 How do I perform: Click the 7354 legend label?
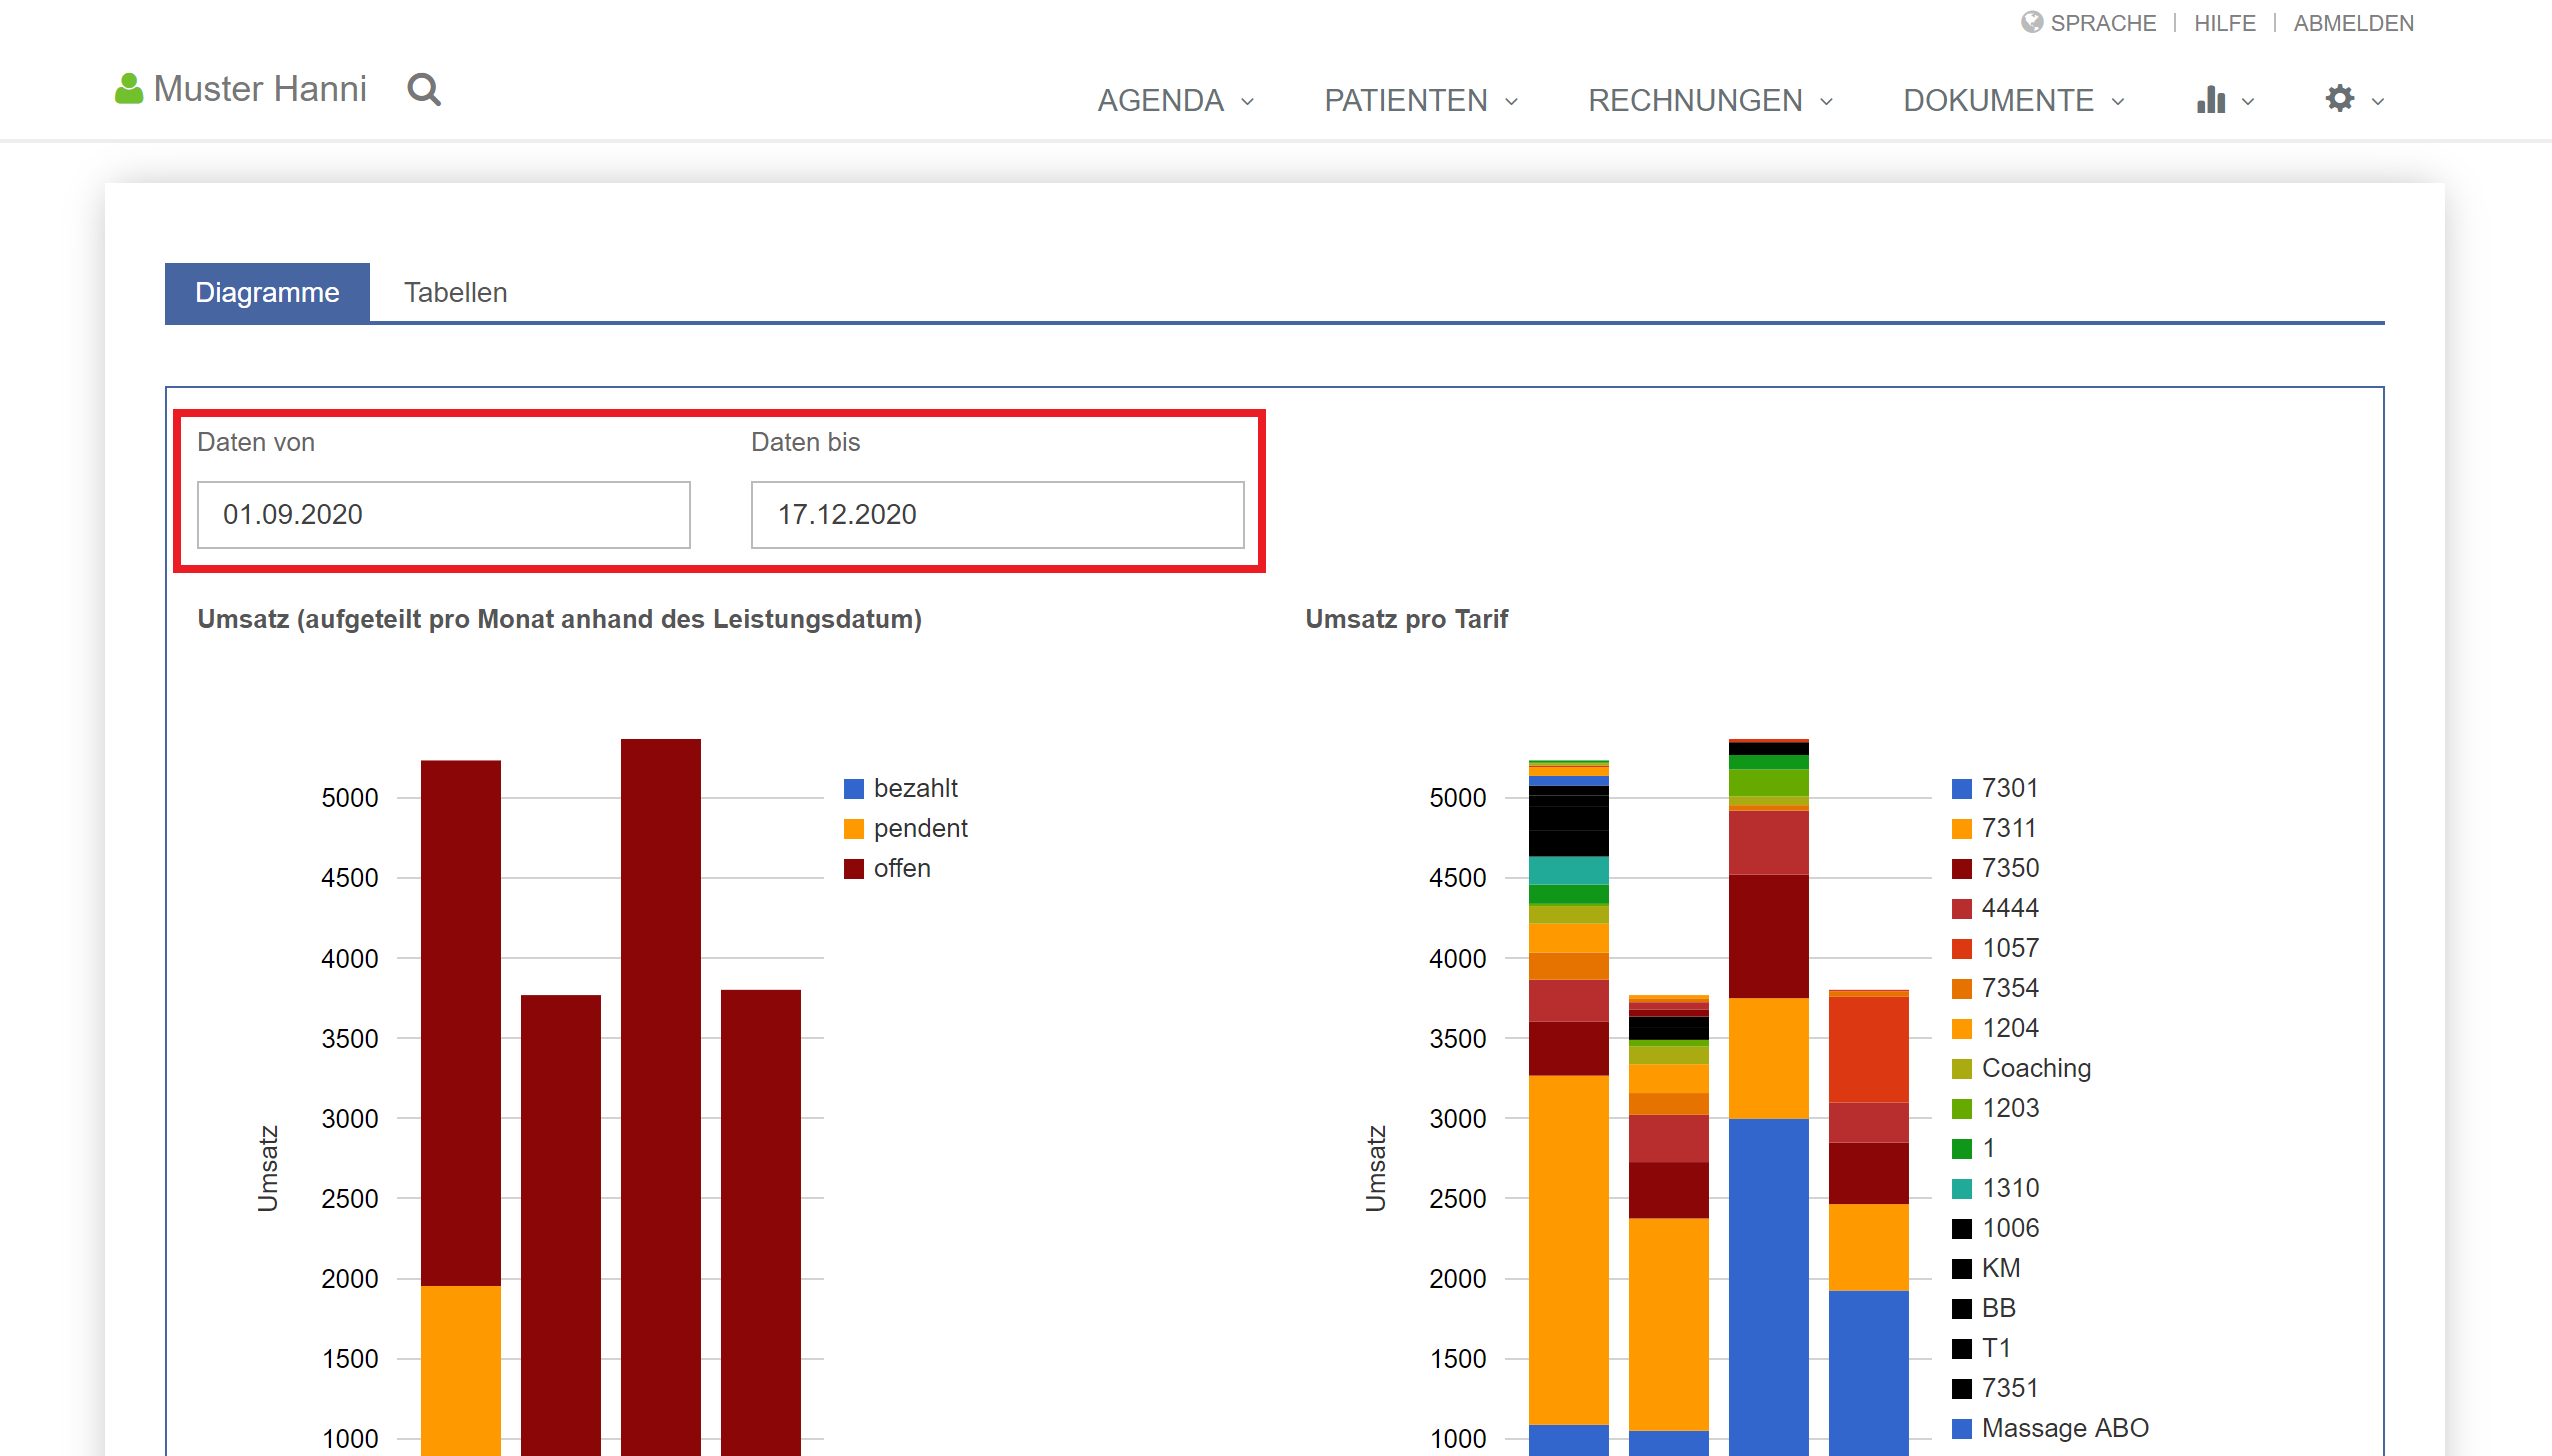[x=2010, y=988]
